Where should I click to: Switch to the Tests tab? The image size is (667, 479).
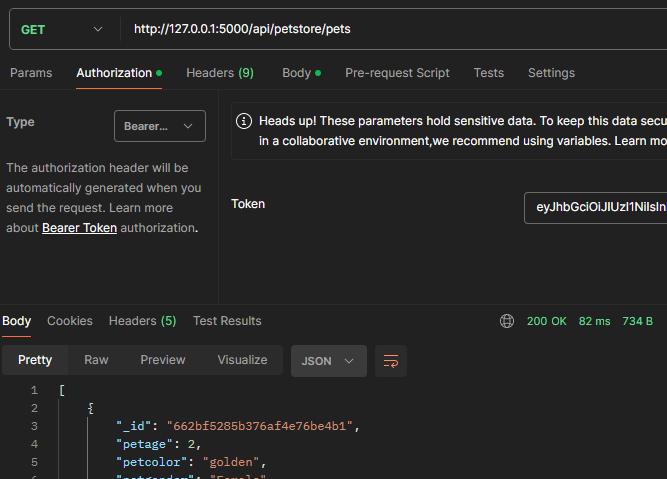(489, 73)
